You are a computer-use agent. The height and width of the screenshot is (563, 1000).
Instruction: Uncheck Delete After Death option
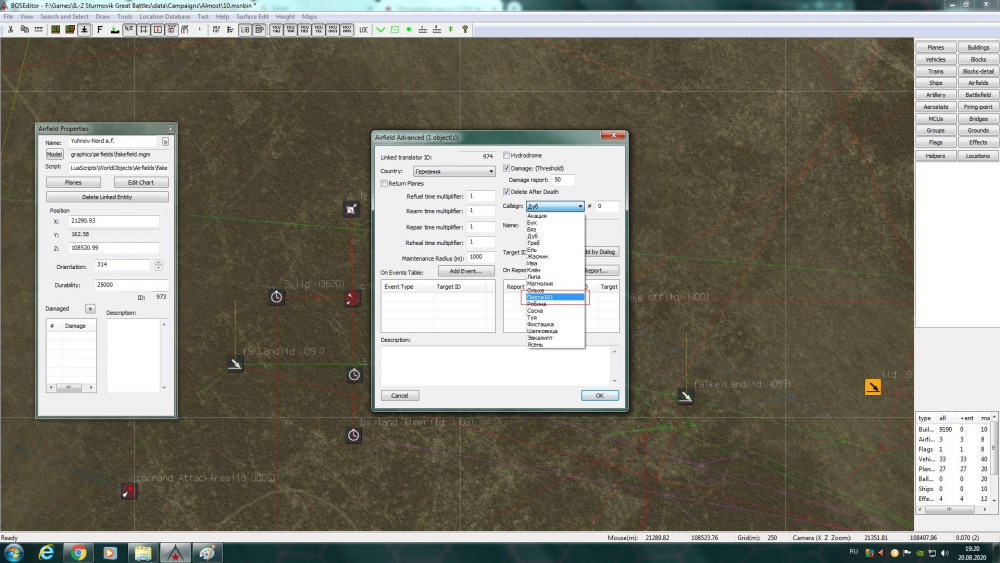click(506, 191)
